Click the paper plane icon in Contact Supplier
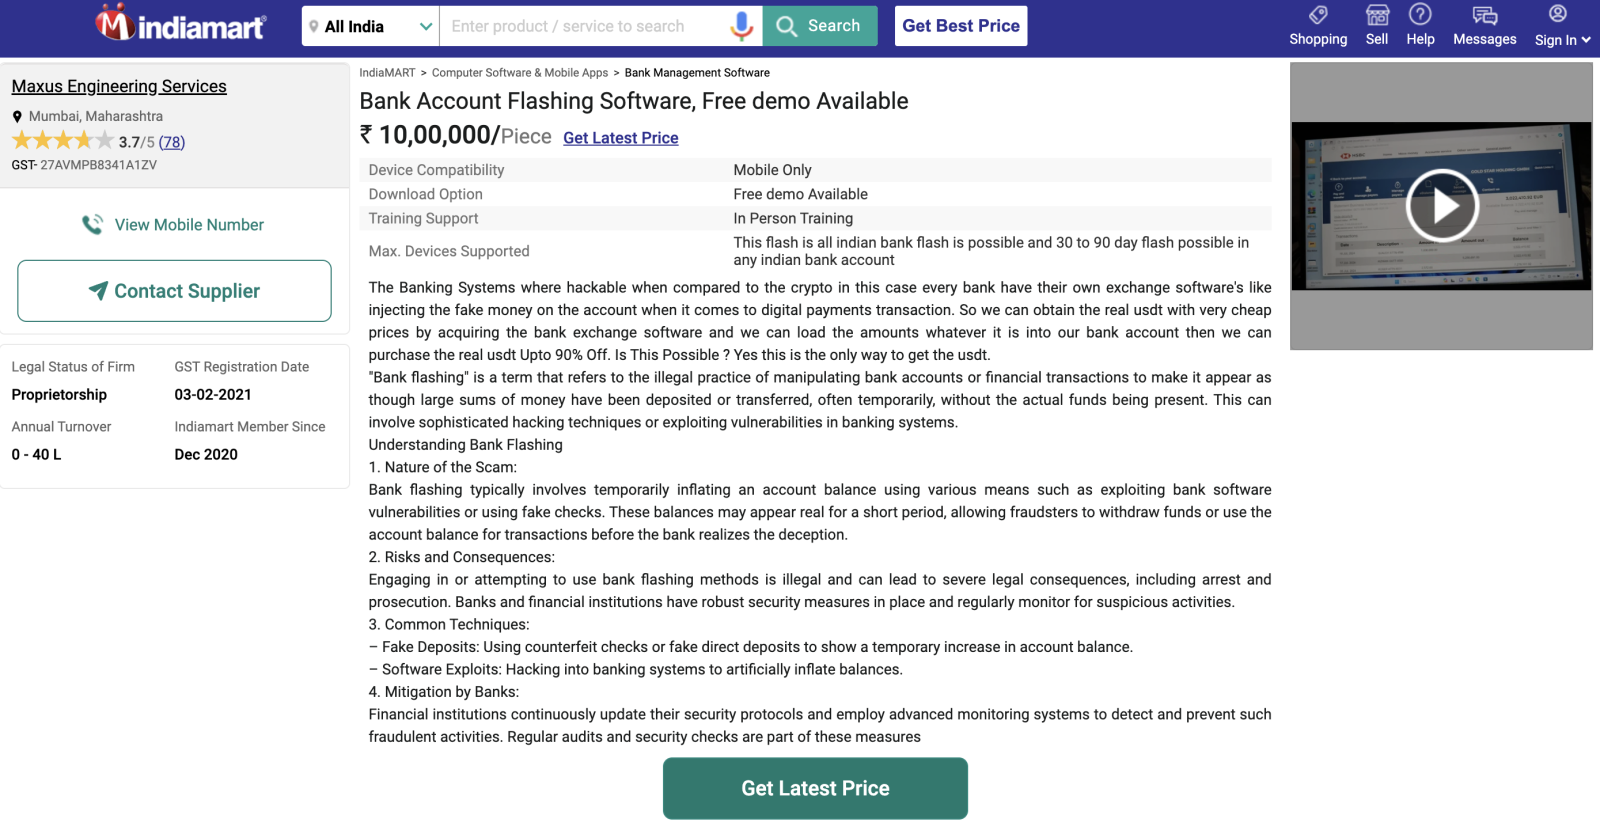This screenshot has width=1600, height=834. (98, 290)
